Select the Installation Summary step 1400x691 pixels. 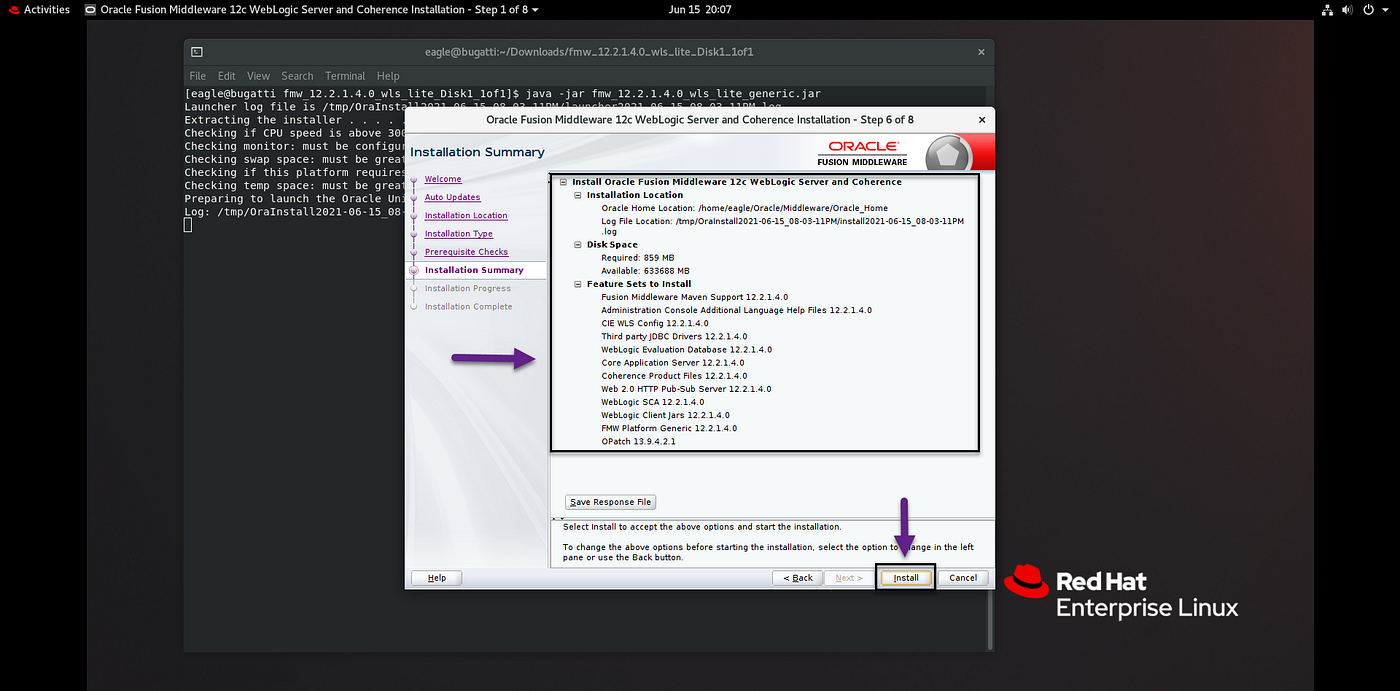click(x=474, y=270)
